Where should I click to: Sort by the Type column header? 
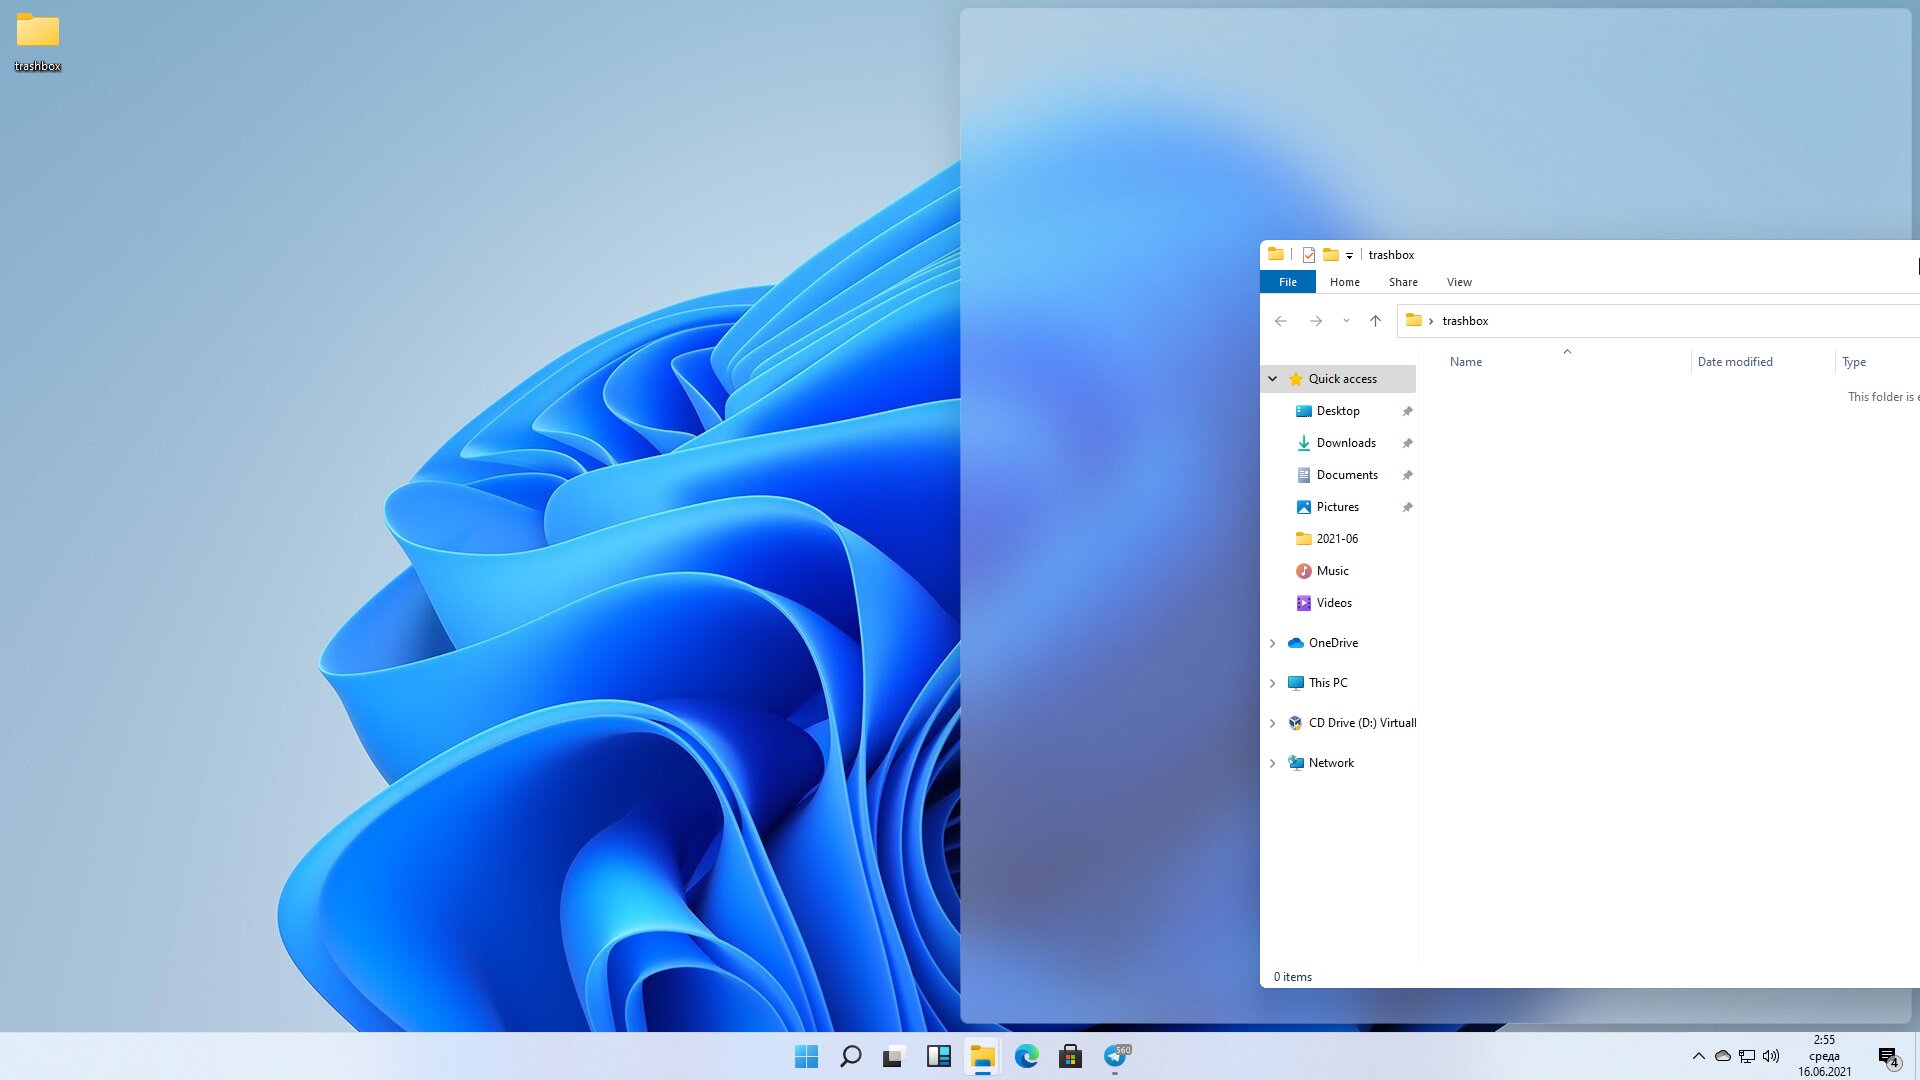pos(1854,362)
